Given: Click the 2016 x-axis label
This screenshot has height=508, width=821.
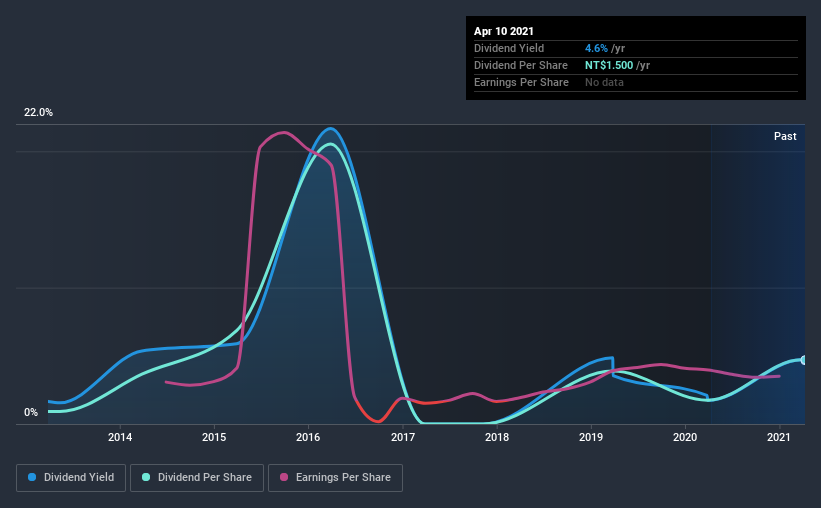Looking at the screenshot, I should [308, 437].
